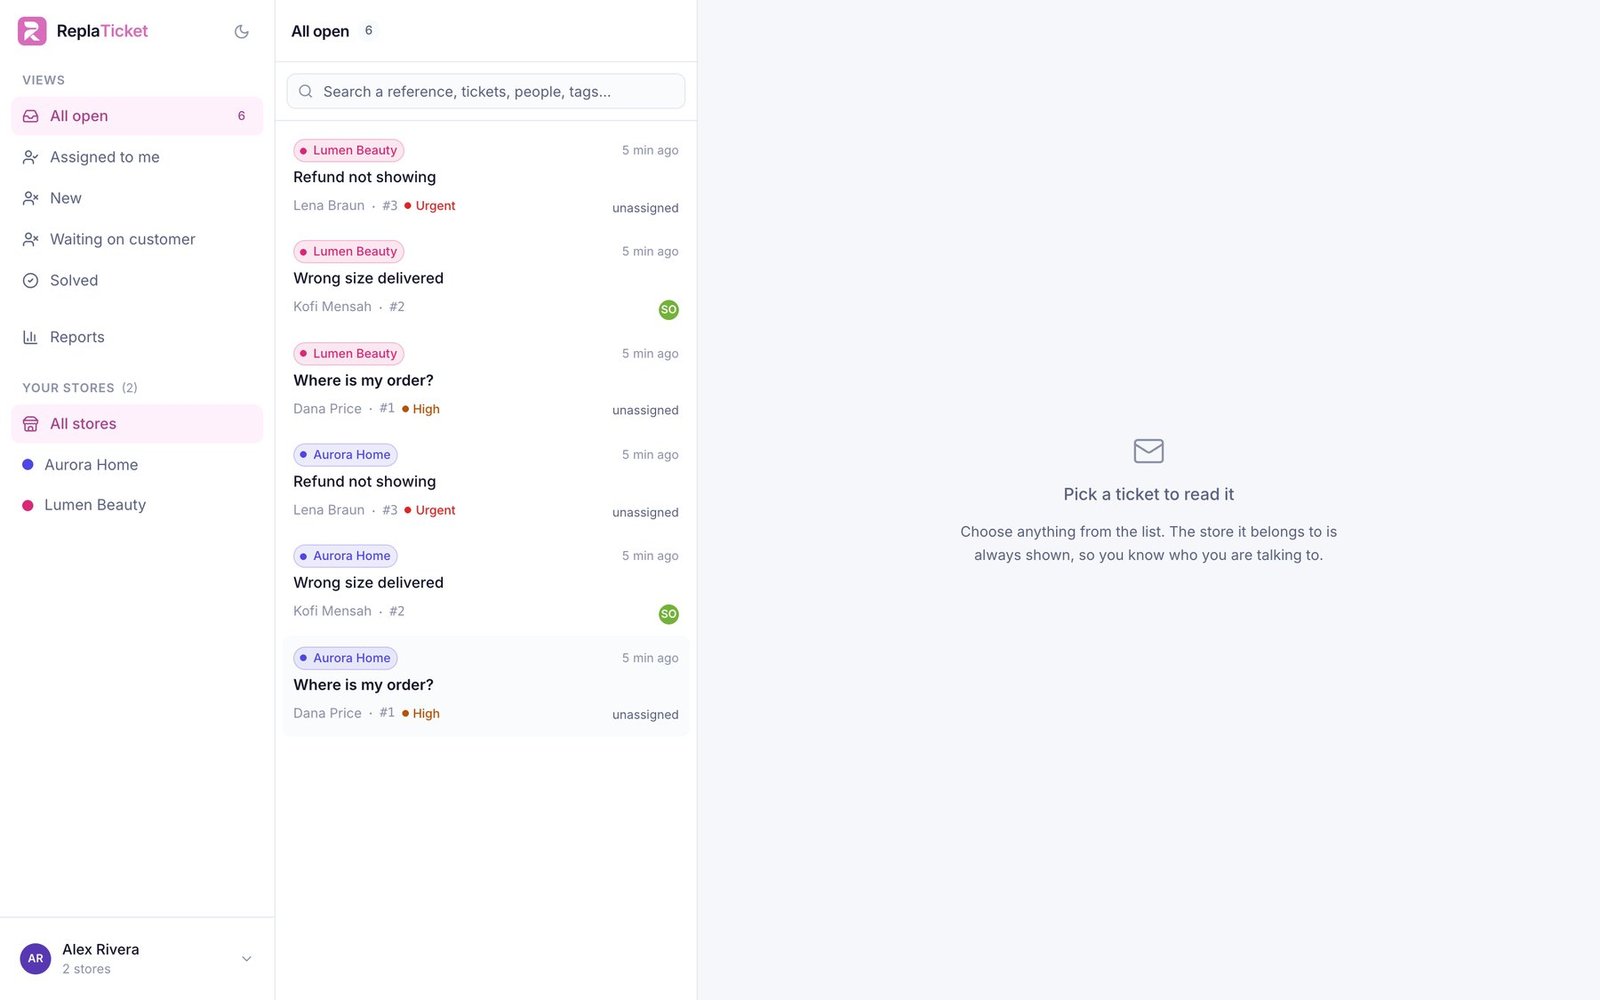This screenshot has height=1000, width=1600.
Task: Select All stores filter
Action: pyautogui.click(x=137, y=424)
